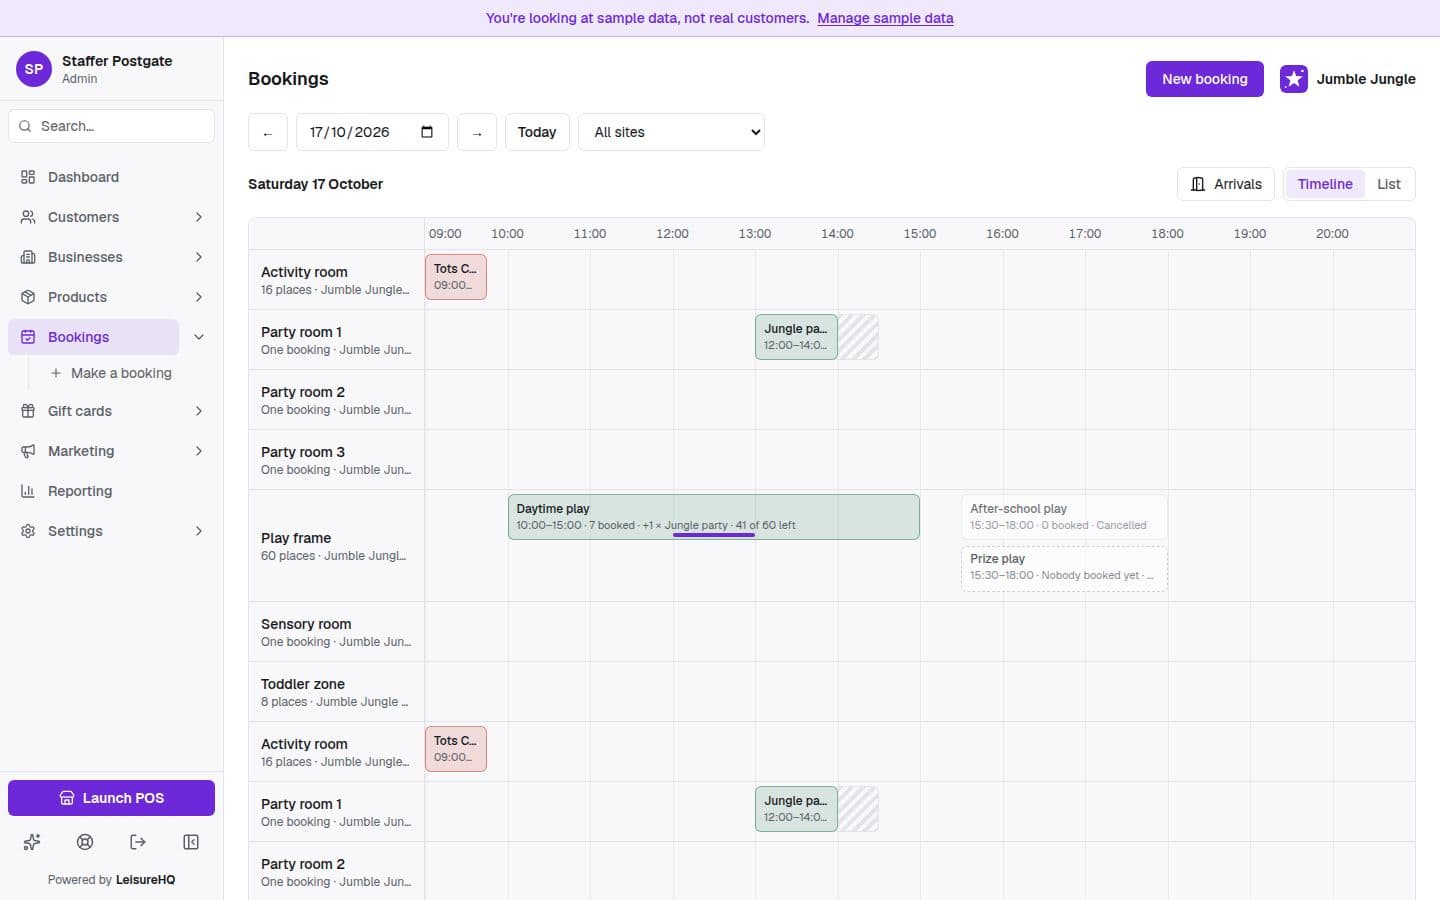Click the plus icon beside Make a booking

click(x=56, y=373)
